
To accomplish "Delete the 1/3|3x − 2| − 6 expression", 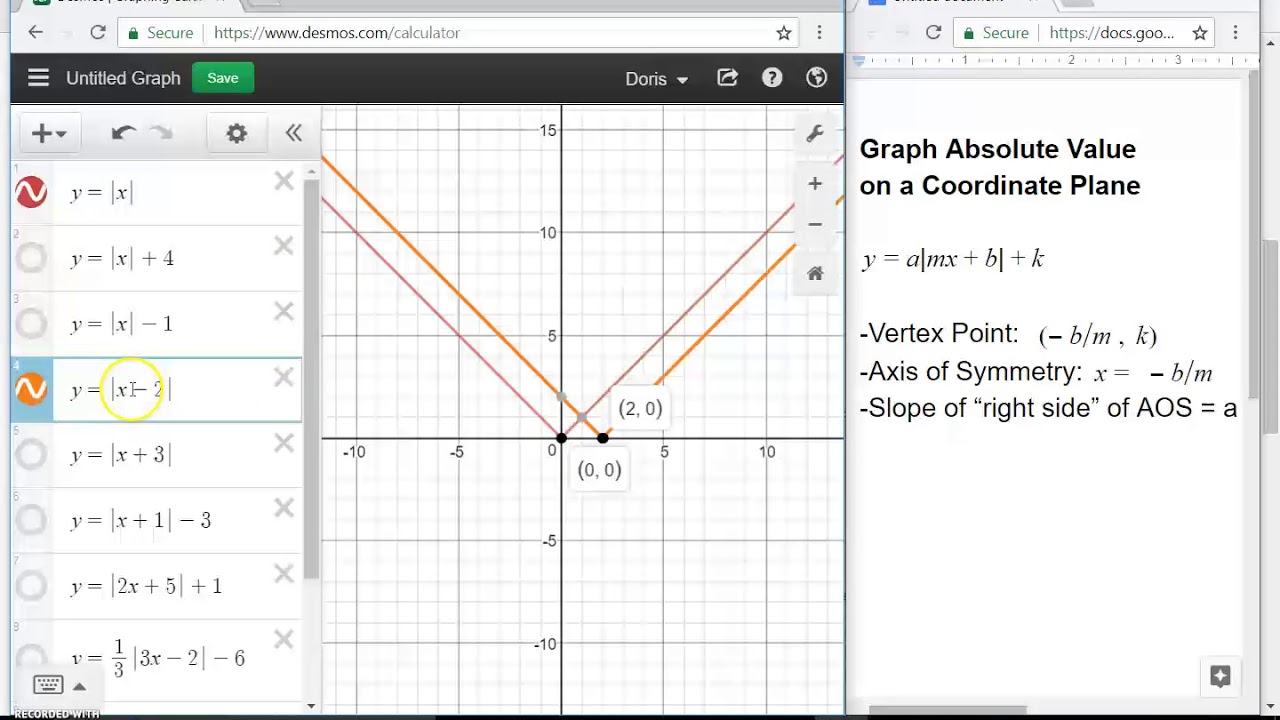I will pos(284,640).
